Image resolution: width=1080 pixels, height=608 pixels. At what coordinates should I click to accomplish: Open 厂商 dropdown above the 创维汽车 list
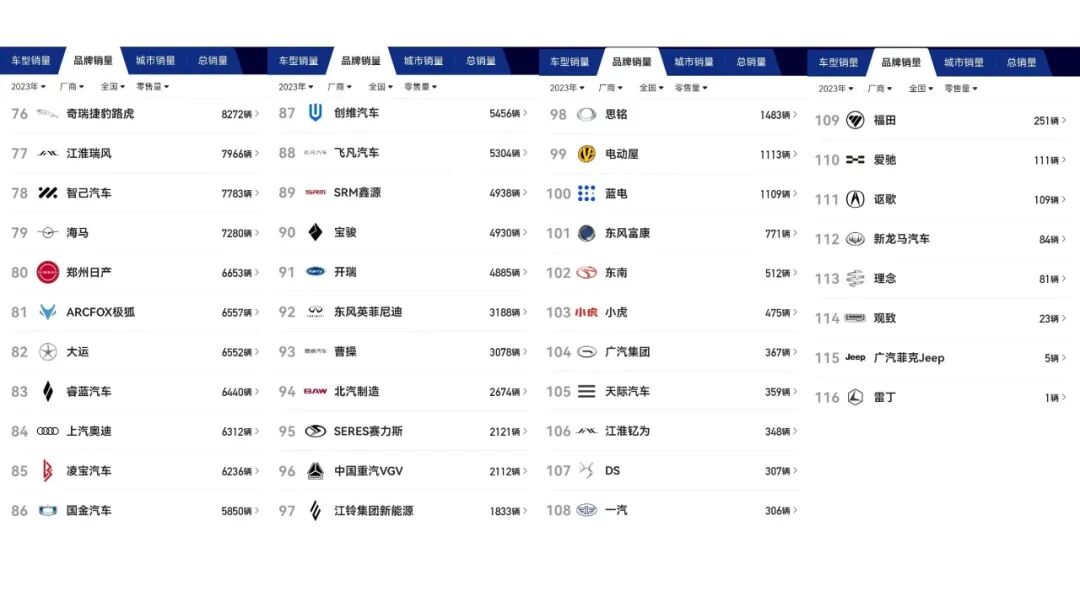339,87
